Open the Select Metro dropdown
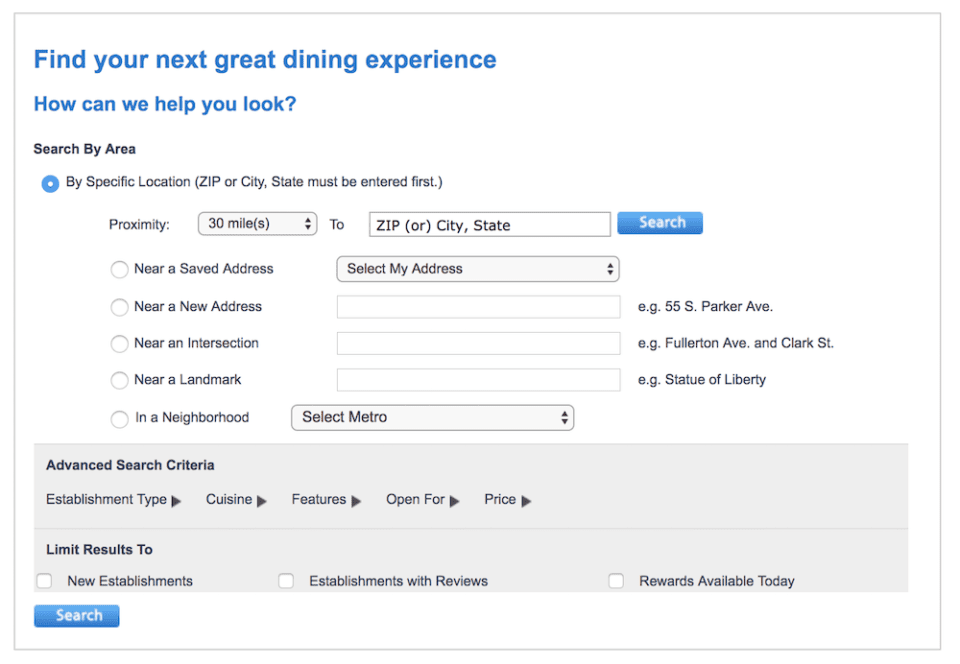 tap(432, 417)
